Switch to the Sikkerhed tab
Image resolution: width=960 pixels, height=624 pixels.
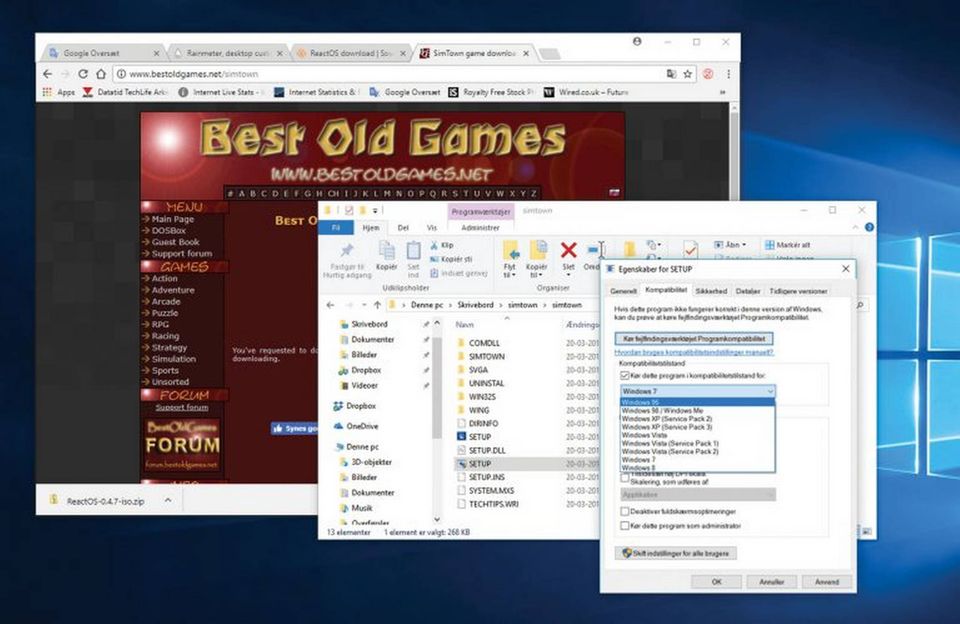[x=710, y=291]
